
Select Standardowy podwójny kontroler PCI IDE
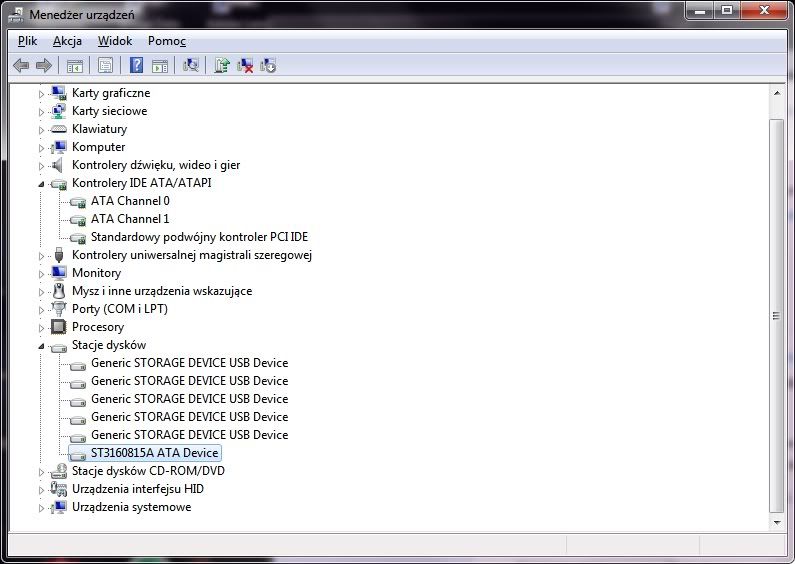[199, 237]
